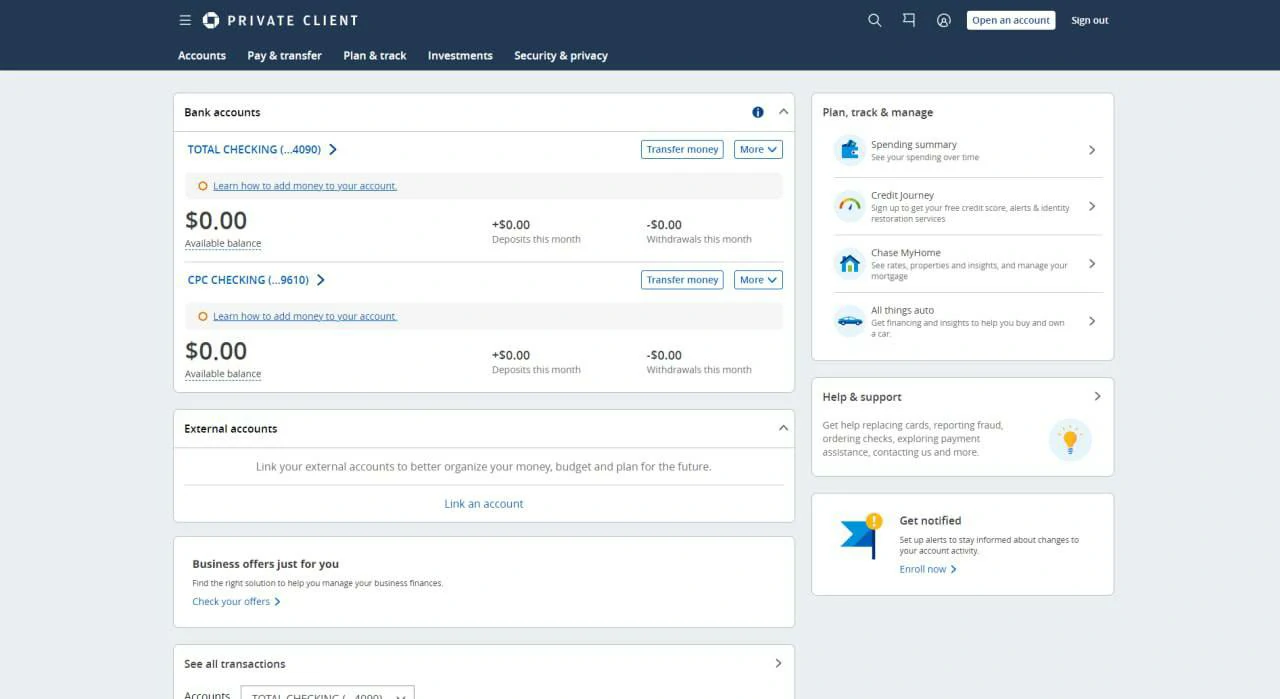Click the Chase MyHome house icon
The width and height of the screenshot is (1280, 699).
pos(850,264)
